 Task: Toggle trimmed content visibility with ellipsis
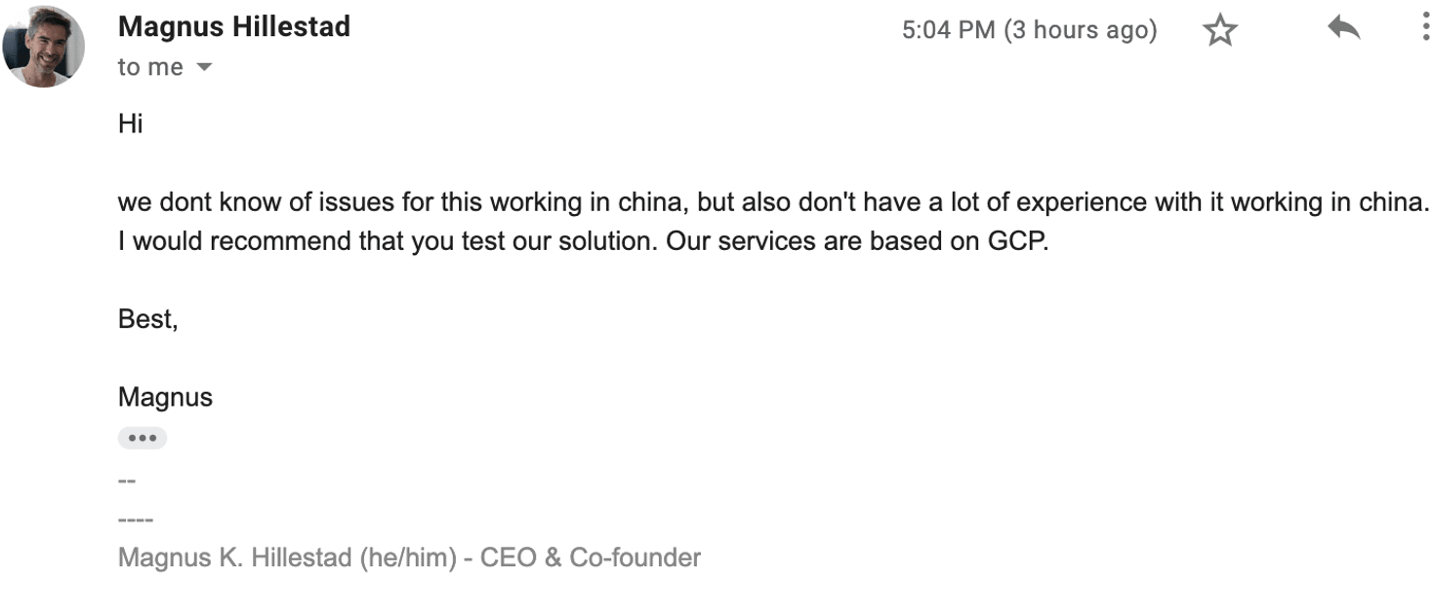(x=142, y=437)
